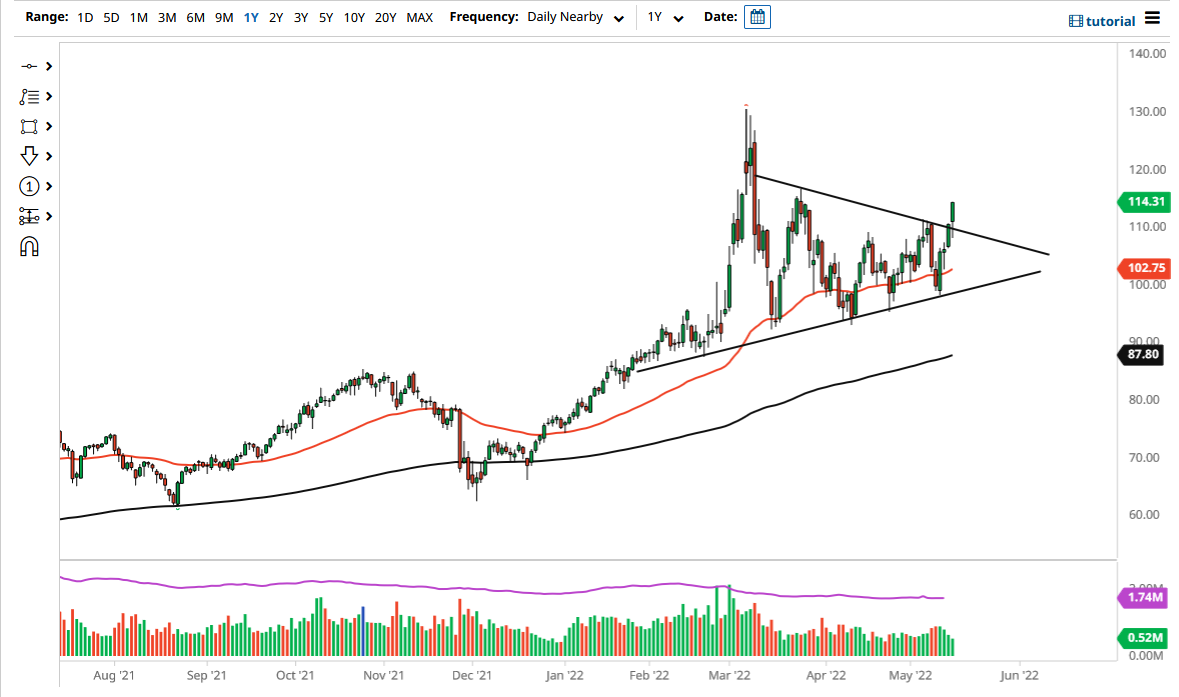The height and width of the screenshot is (697, 1179).
Task: Open the Daily Nearby frequency dropdown
Action: point(575,17)
